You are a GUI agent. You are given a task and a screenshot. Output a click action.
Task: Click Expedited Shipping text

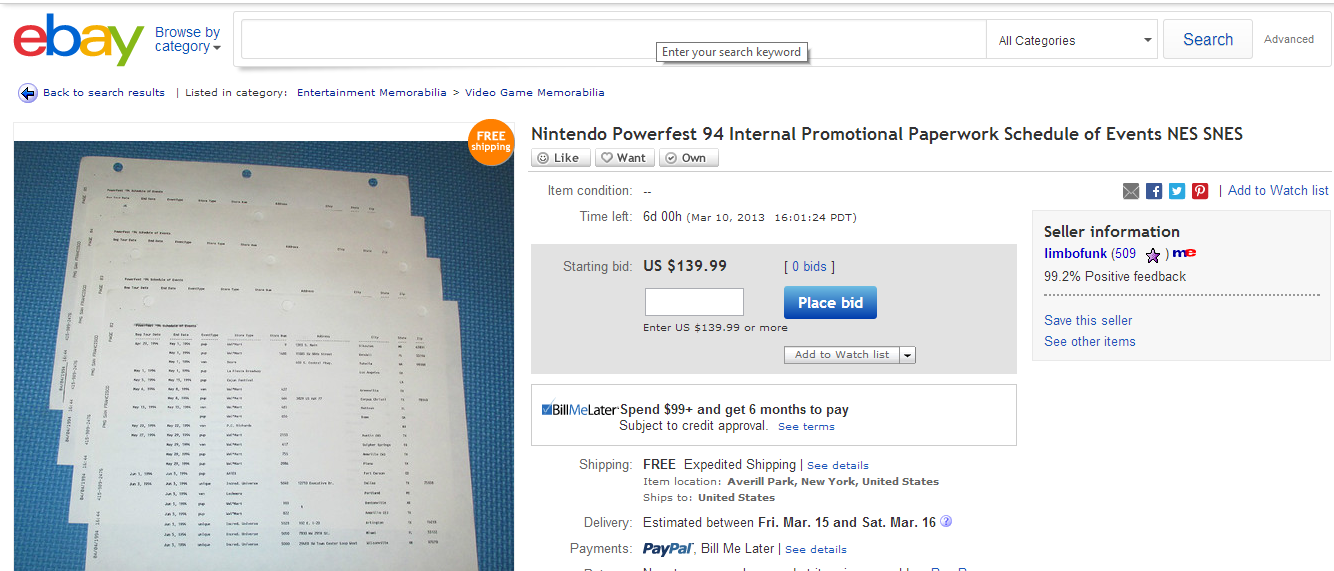[x=740, y=465]
